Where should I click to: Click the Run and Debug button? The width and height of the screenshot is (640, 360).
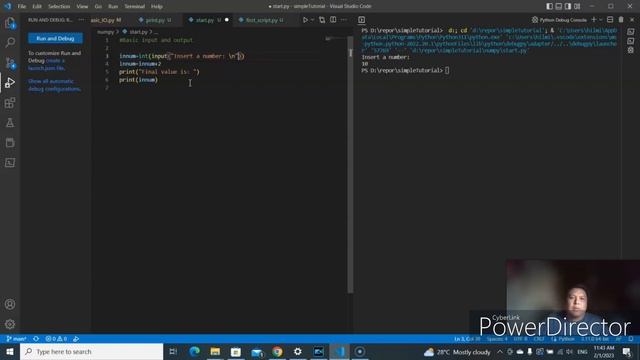[x=56, y=38]
